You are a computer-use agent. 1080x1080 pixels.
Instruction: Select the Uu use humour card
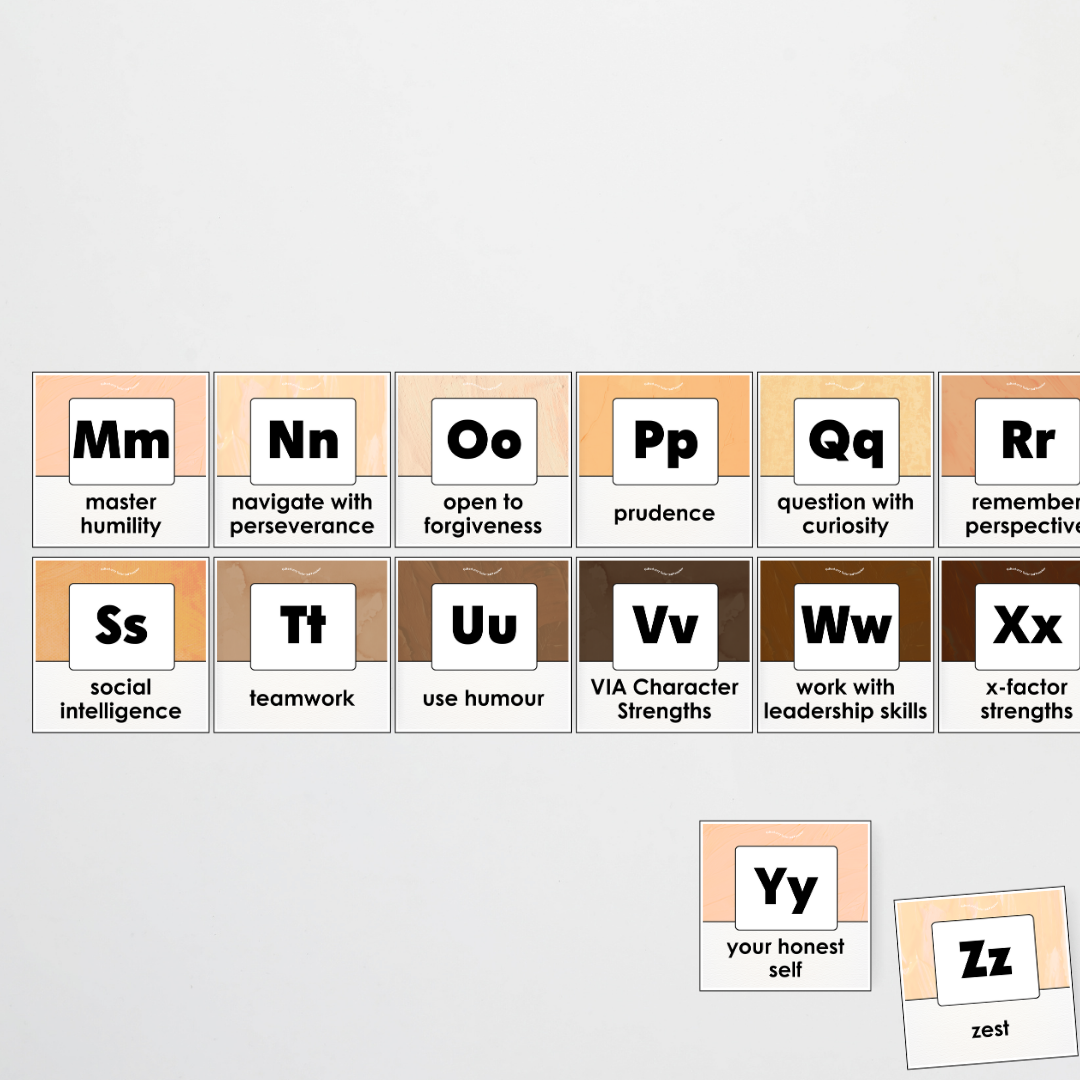(x=483, y=643)
